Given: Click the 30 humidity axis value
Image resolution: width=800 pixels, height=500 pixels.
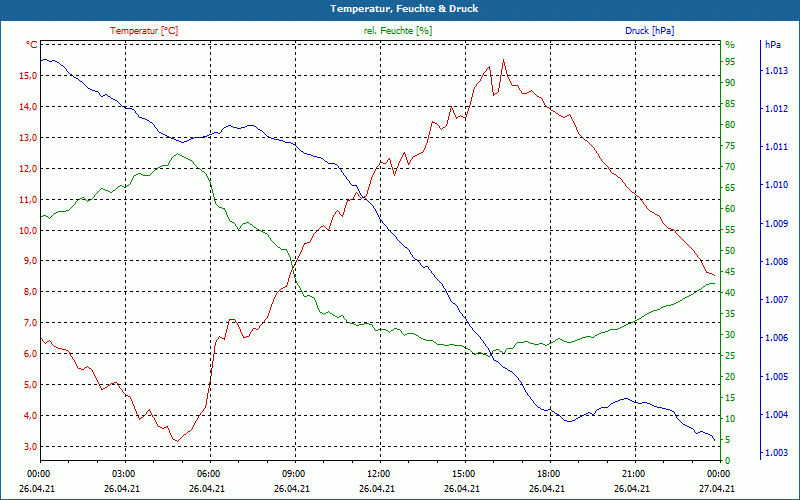Looking at the screenshot, I should [x=730, y=335].
